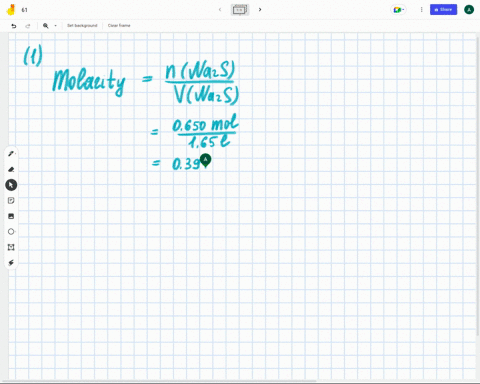480x384 pixels.
Task: Open the more options three-dot menu
Action: click(x=421, y=10)
